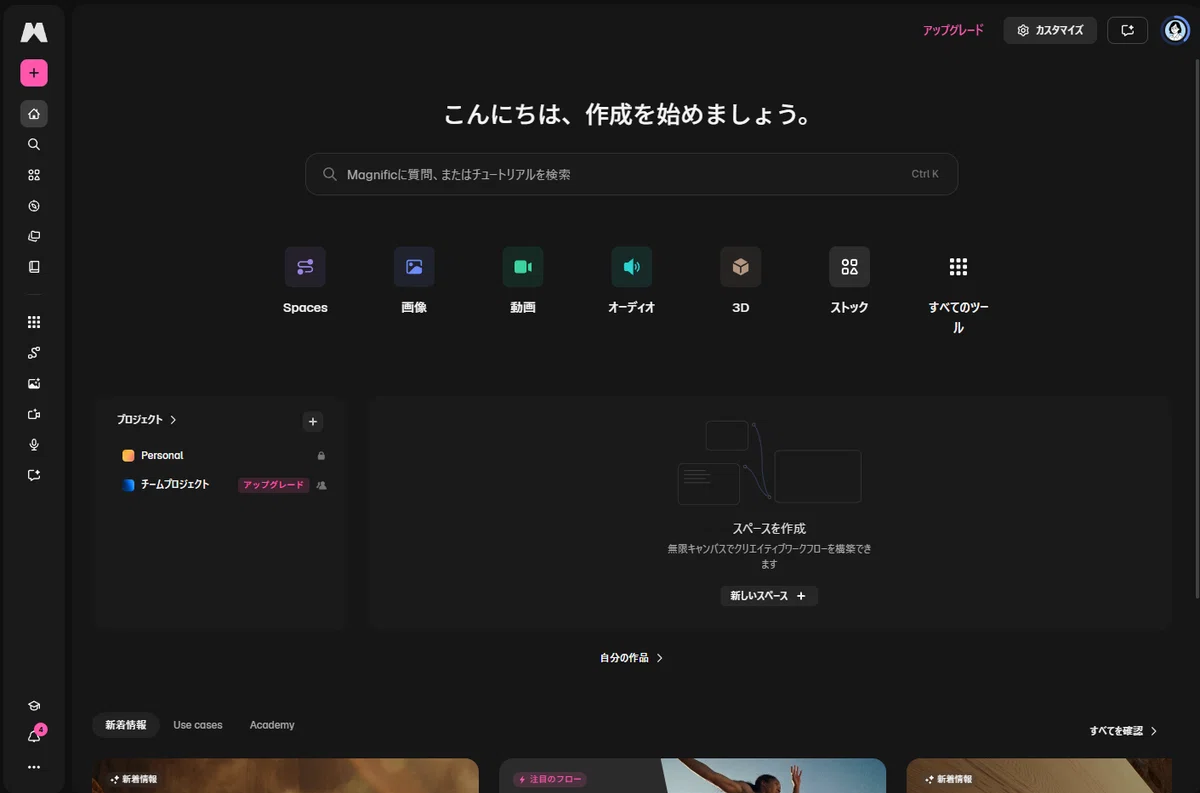Open the sidebar image generator icon
1200x793 pixels.
click(x=34, y=384)
